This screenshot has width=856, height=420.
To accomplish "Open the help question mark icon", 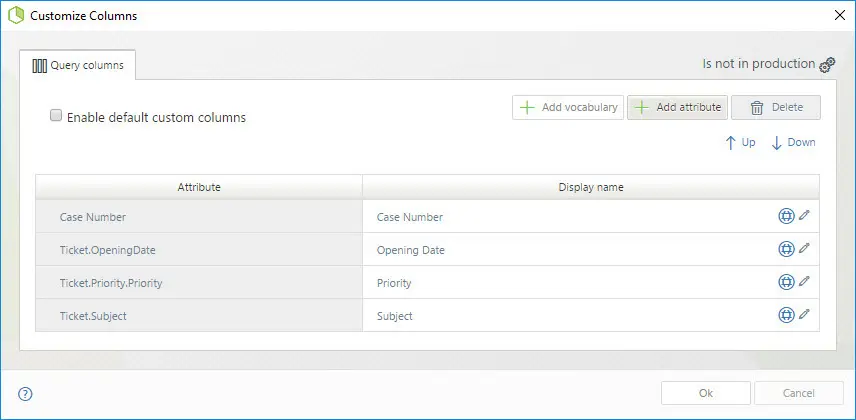I will [x=26, y=394].
